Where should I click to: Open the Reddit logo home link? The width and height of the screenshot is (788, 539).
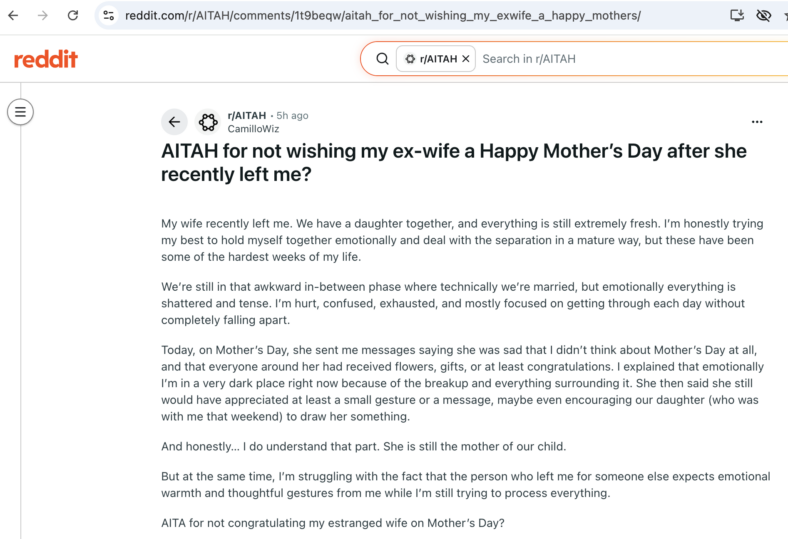[46, 59]
